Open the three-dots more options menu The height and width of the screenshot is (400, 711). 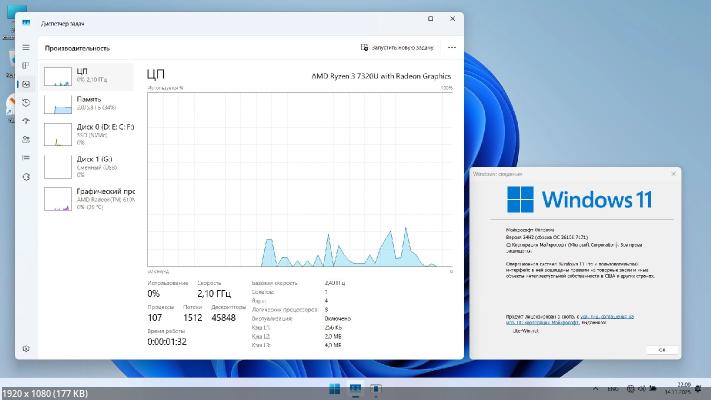point(452,47)
